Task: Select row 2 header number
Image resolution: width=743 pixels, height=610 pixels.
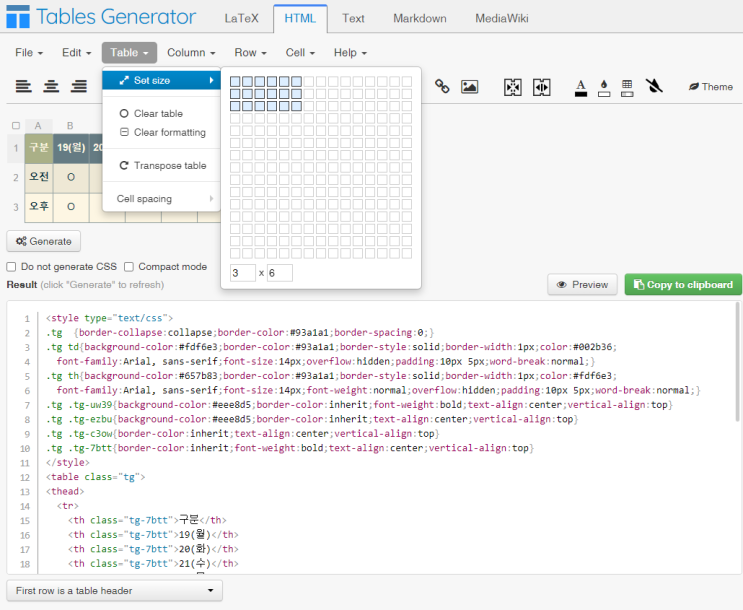Action: (16, 178)
